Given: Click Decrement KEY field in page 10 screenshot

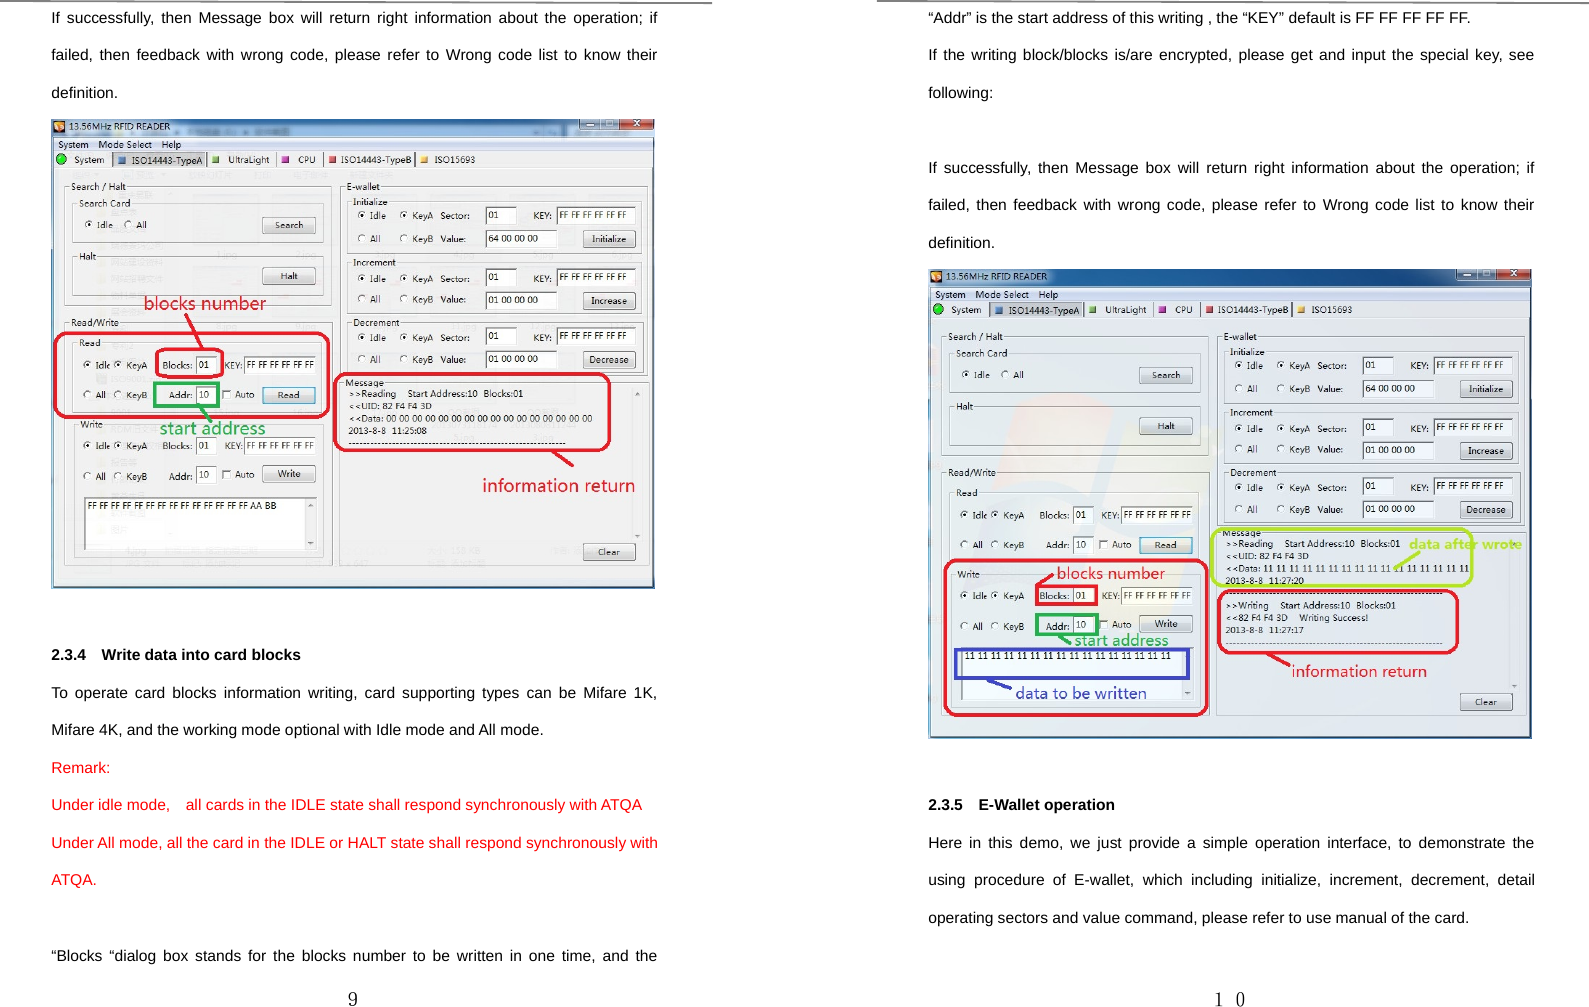Looking at the screenshot, I should click(x=1475, y=486).
